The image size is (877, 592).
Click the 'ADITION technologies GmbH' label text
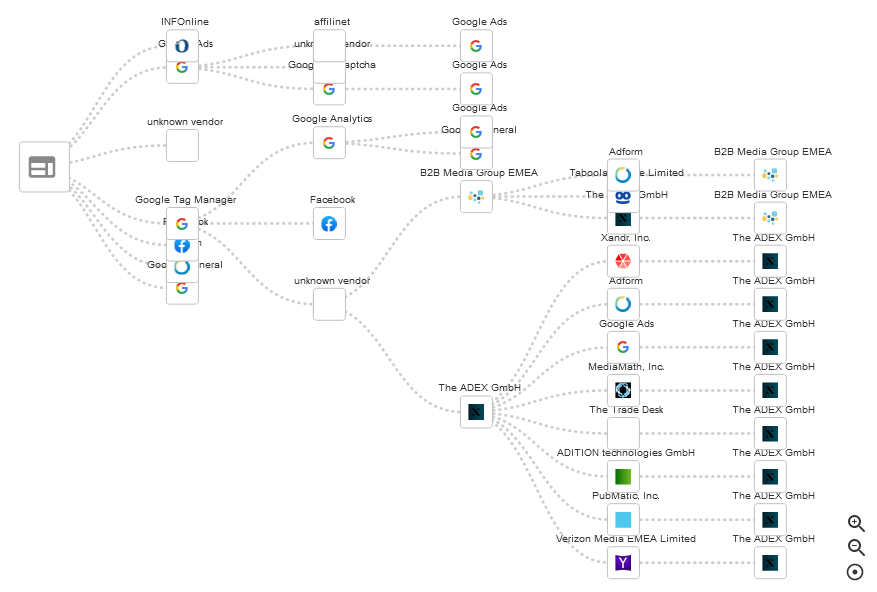(626, 453)
